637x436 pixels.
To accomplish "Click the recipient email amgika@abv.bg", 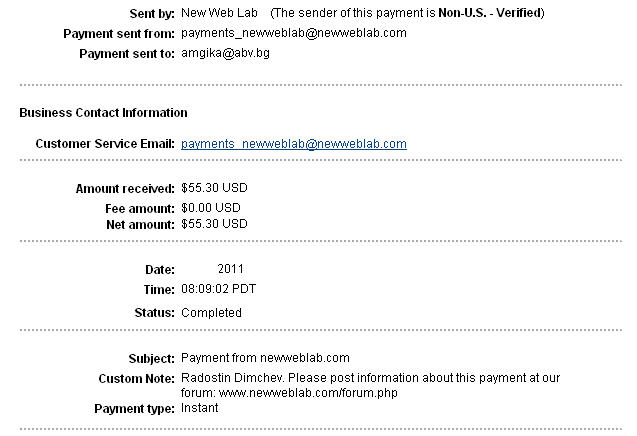I will 225,53.
